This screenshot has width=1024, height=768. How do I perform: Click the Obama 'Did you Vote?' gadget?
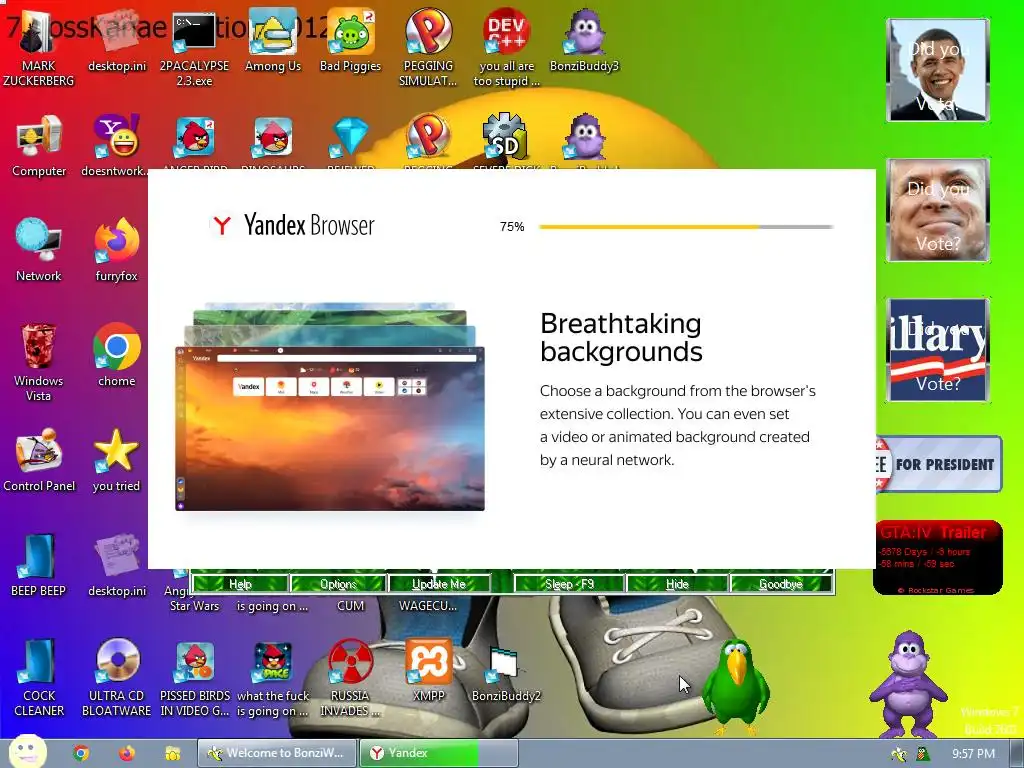pos(938,70)
